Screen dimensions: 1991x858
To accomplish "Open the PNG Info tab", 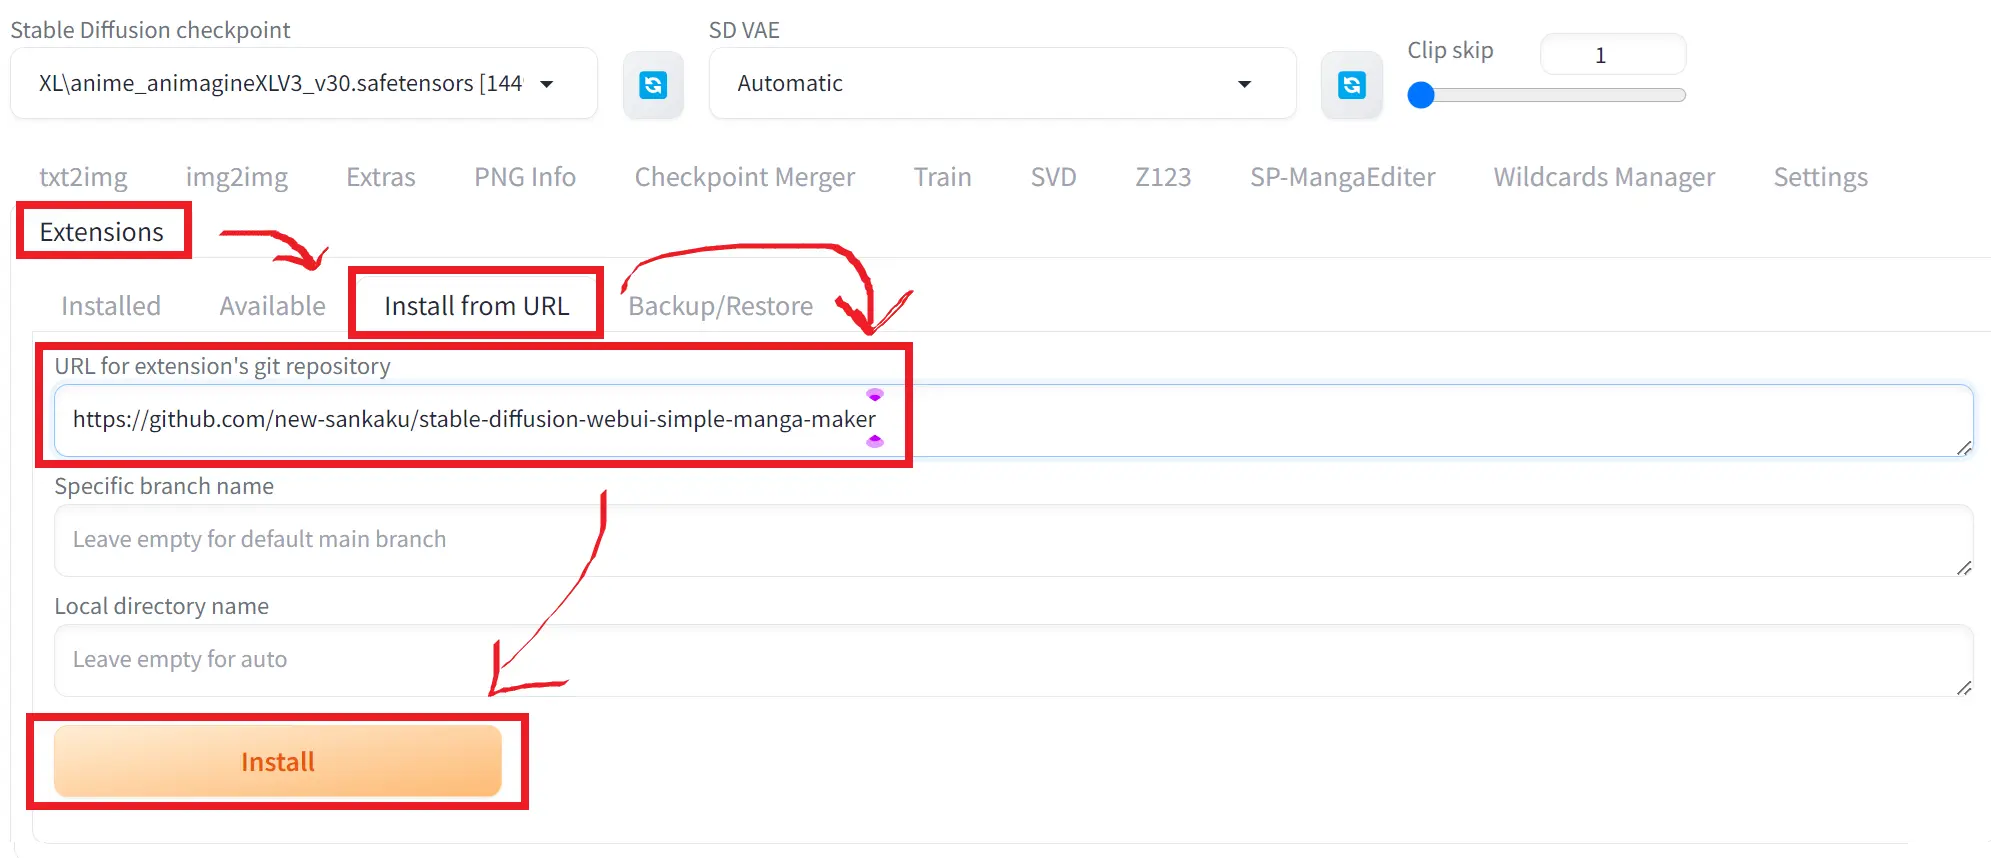I will pos(525,177).
